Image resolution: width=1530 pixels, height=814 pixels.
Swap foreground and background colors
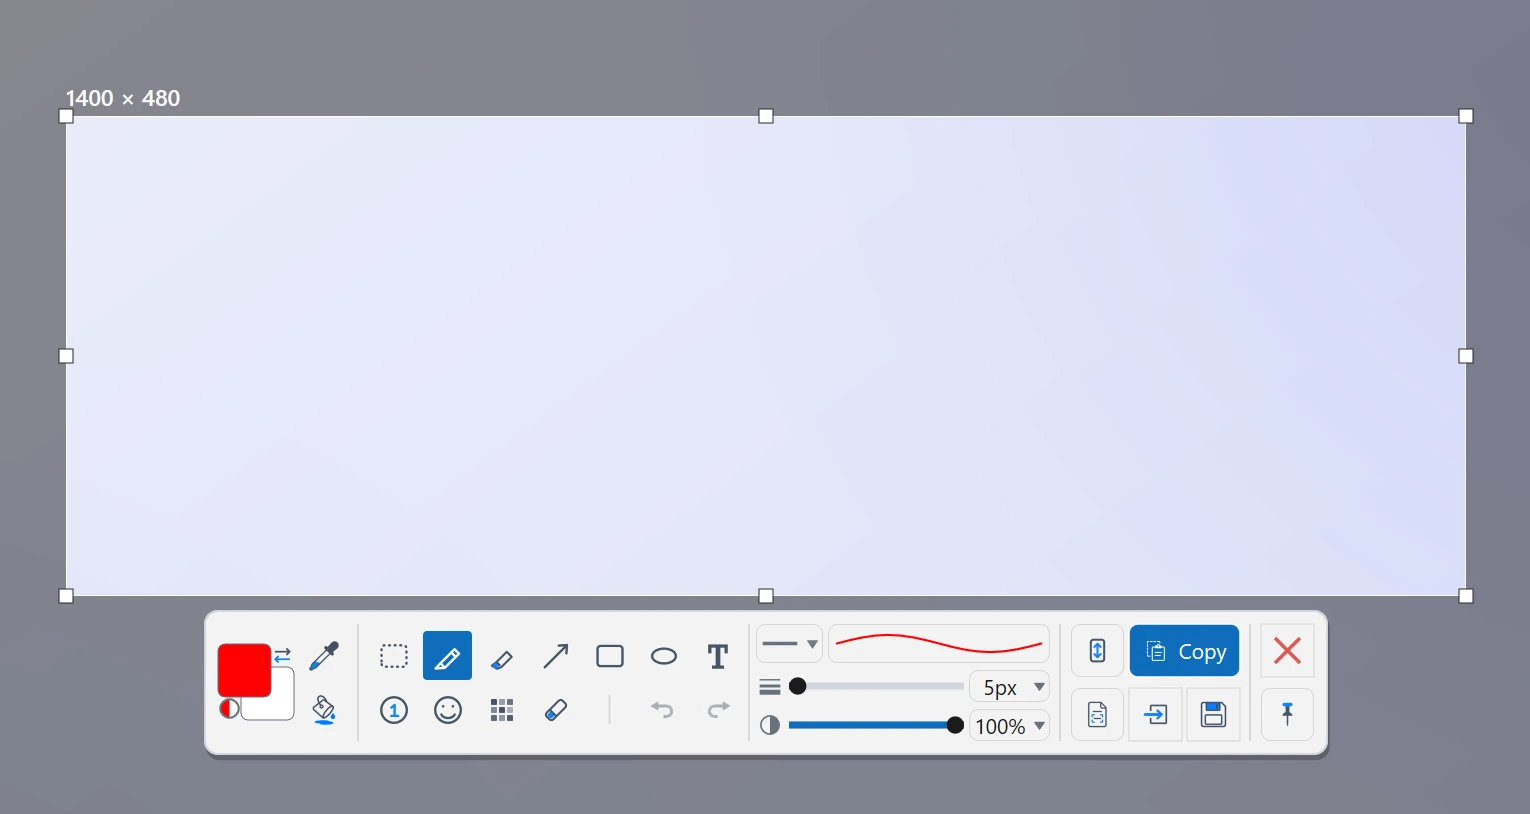tap(283, 655)
